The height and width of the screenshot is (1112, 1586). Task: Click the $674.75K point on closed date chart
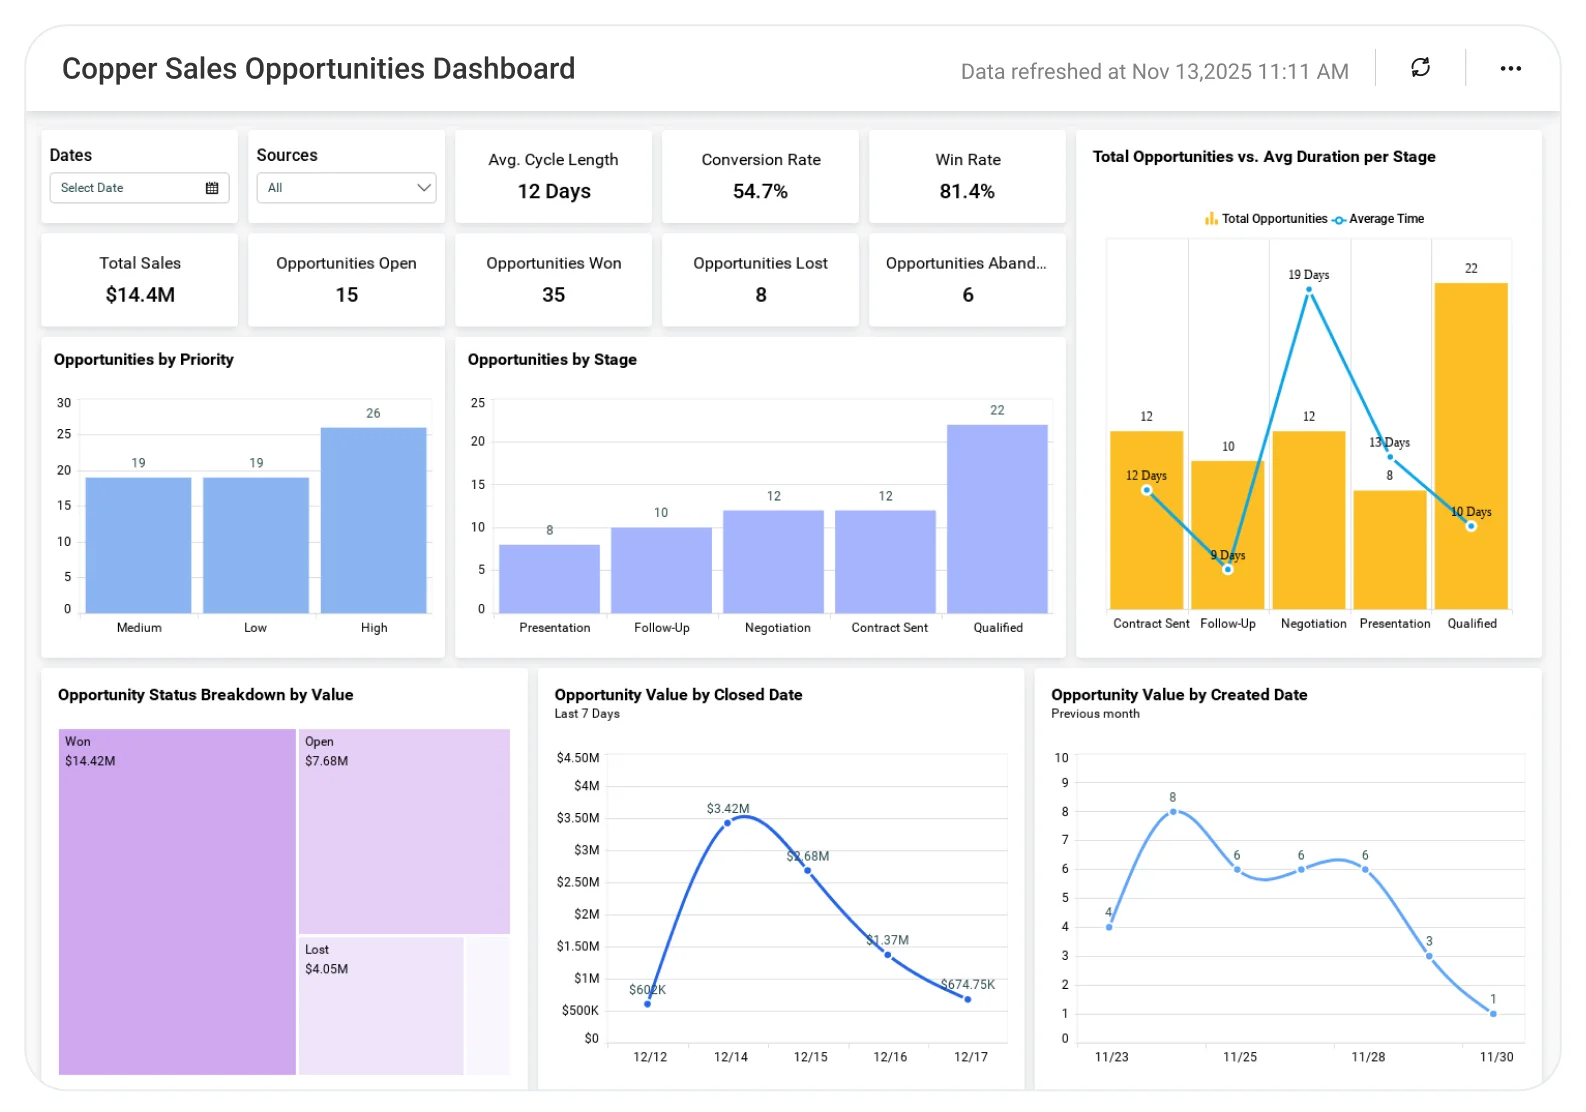[968, 999]
